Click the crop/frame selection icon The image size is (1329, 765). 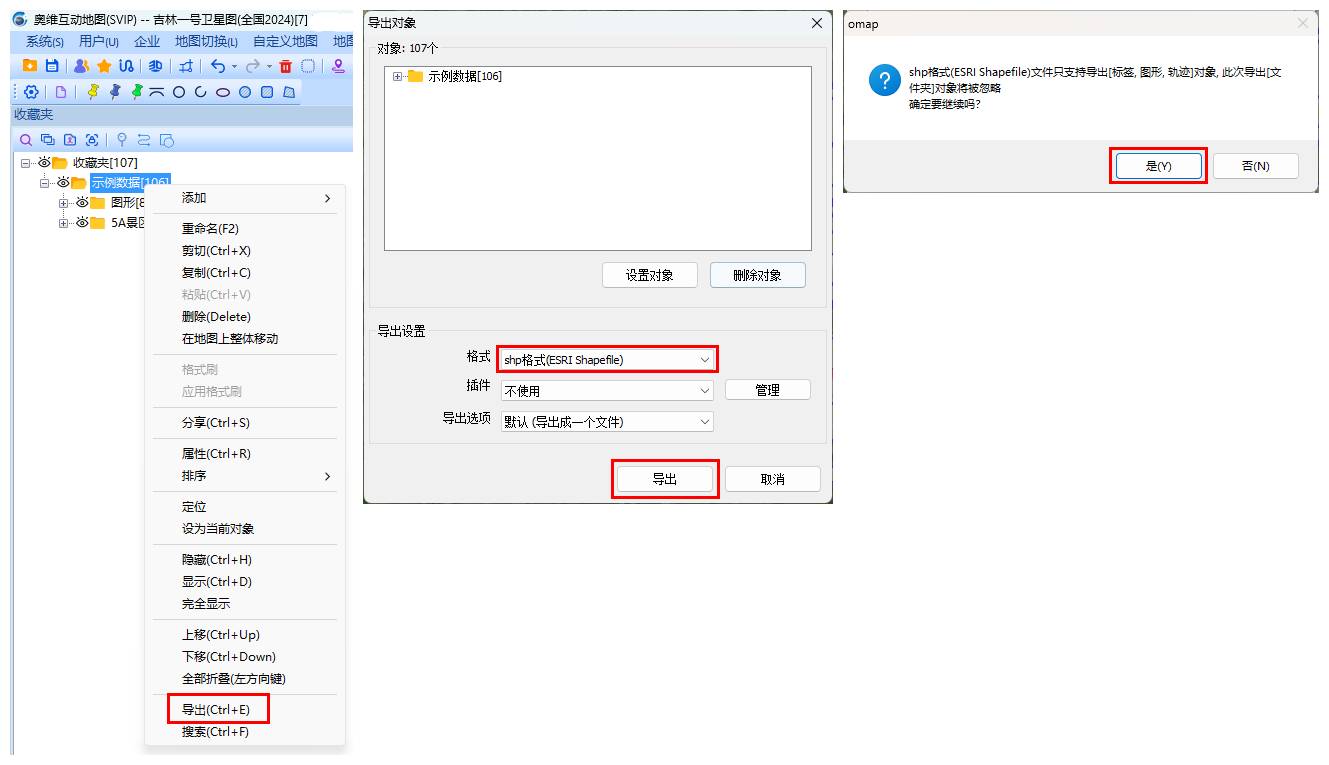pos(186,66)
